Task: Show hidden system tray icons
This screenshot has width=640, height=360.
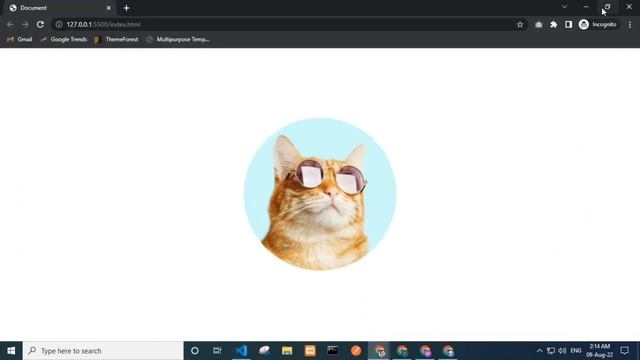Action: click(x=539, y=351)
